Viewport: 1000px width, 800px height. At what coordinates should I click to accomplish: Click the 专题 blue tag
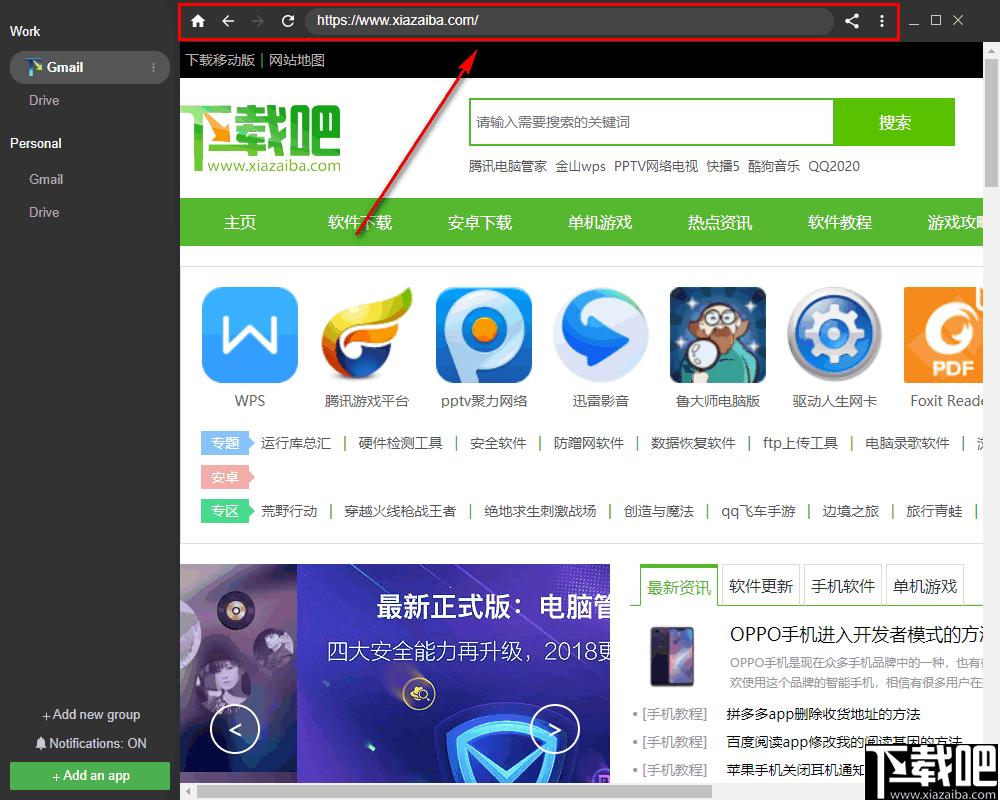[227, 443]
